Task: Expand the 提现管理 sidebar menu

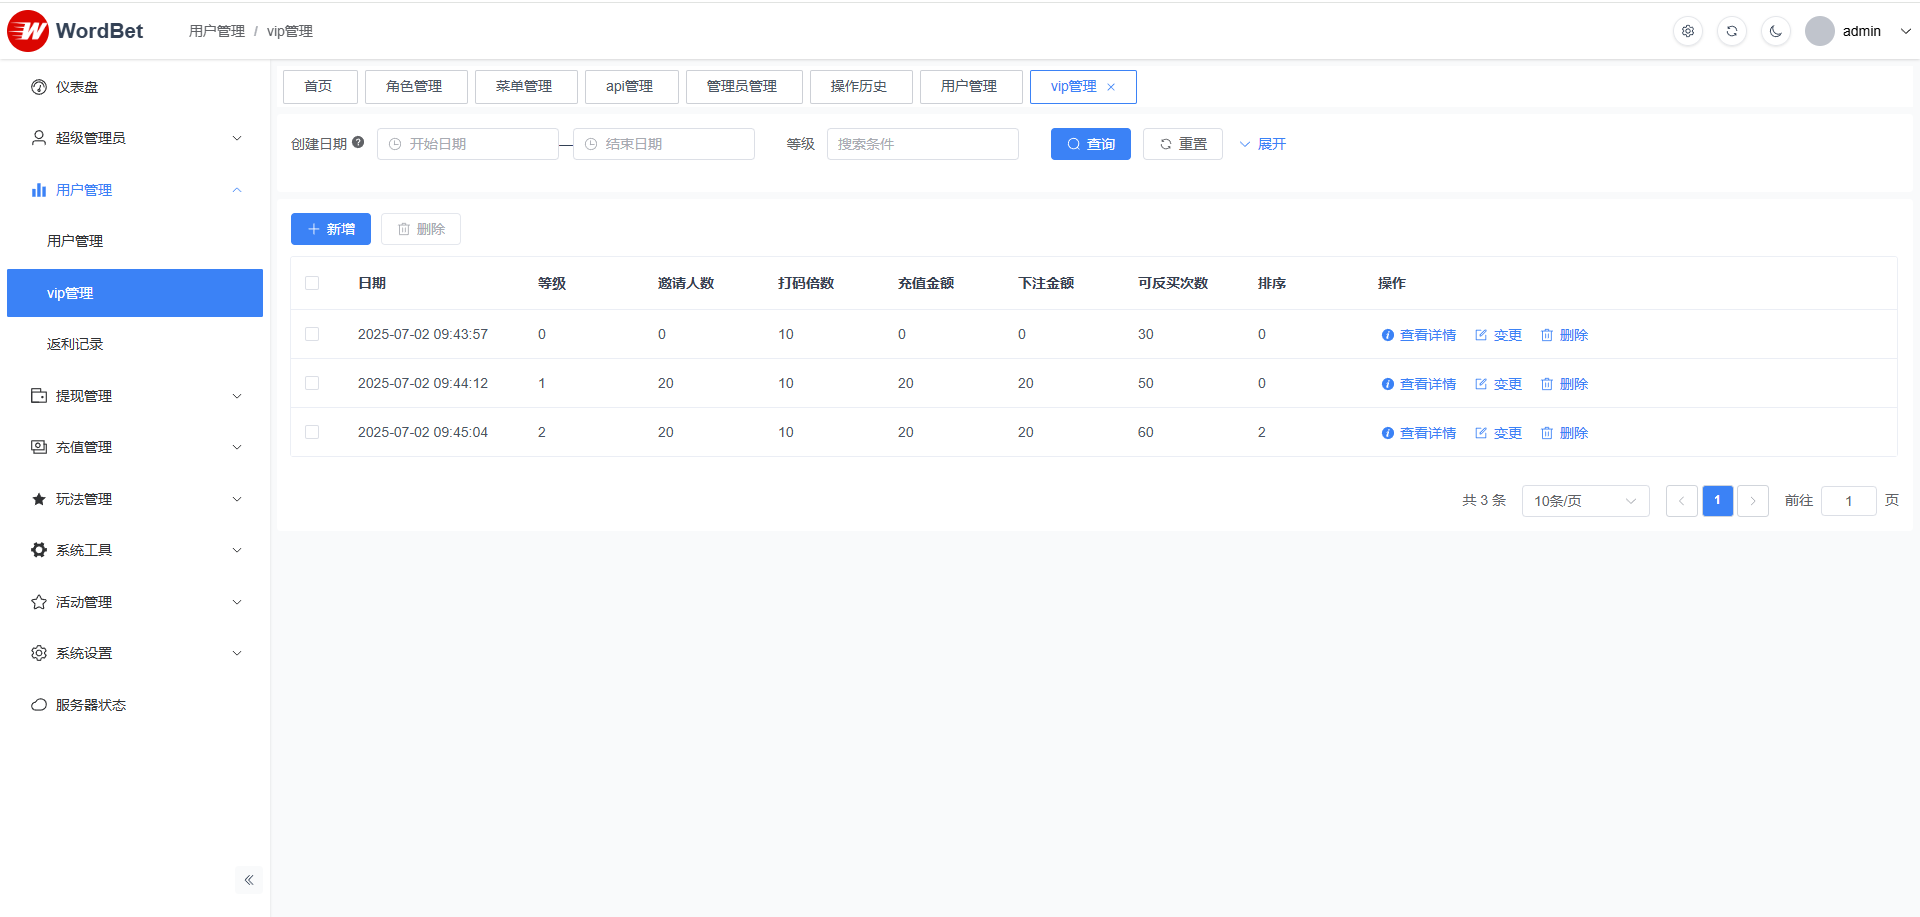Action: click(135, 396)
